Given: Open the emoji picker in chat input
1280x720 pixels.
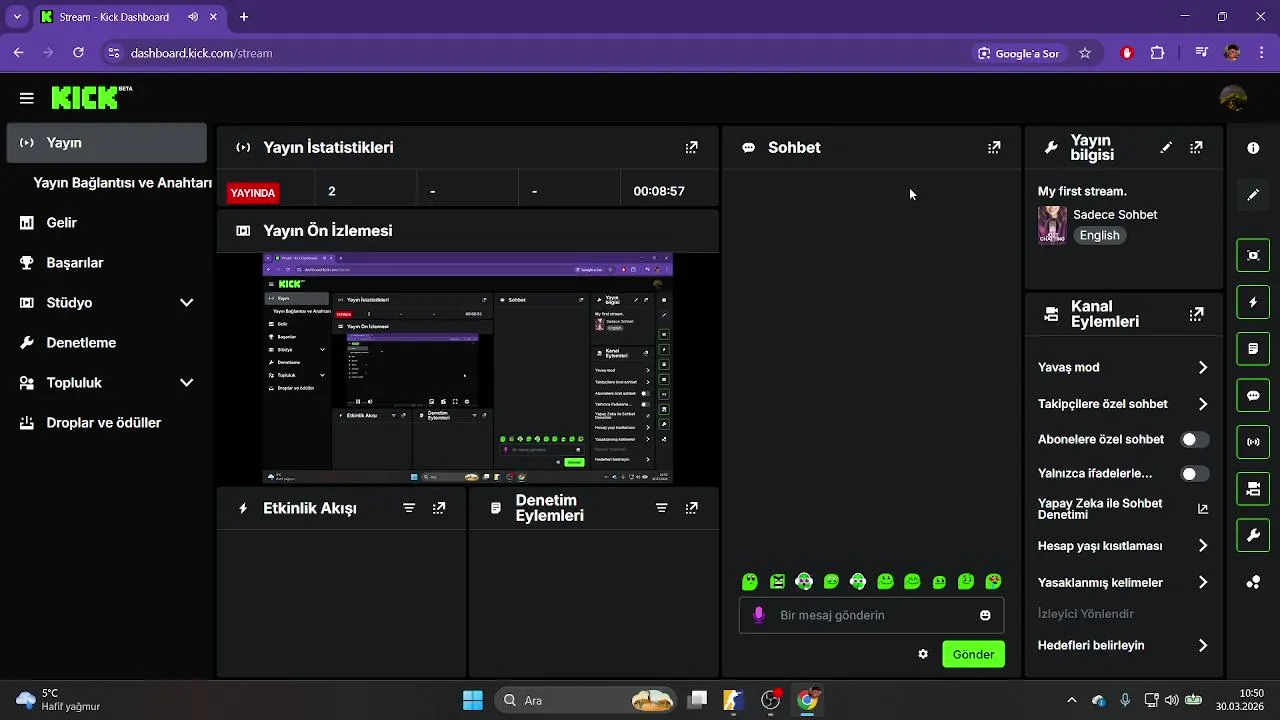Looking at the screenshot, I should 985,615.
